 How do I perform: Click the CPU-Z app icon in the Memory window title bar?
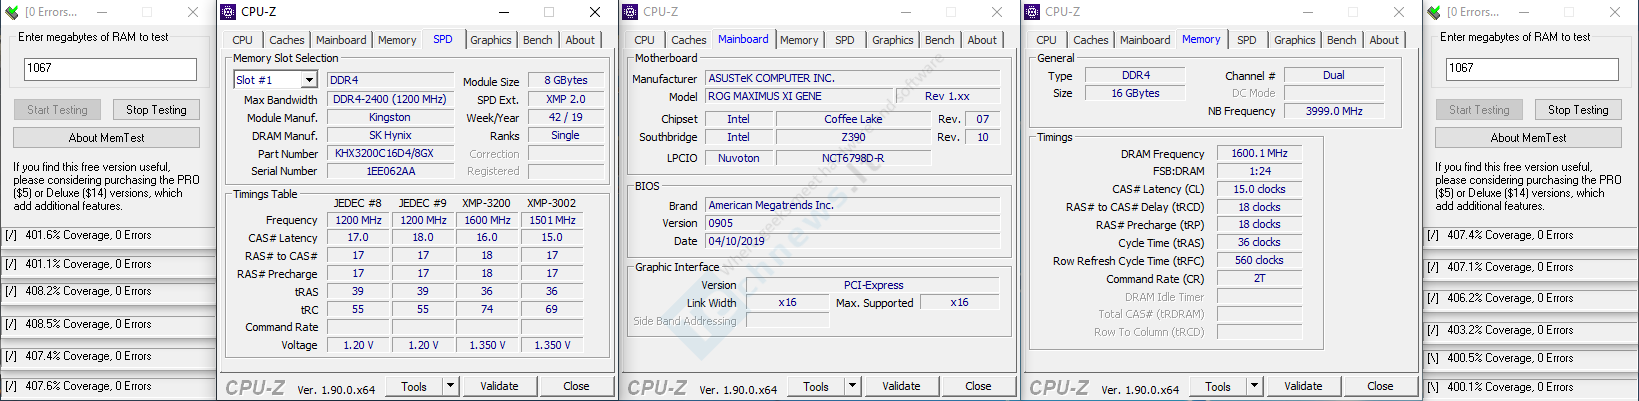pyautogui.click(x=1033, y=12)
